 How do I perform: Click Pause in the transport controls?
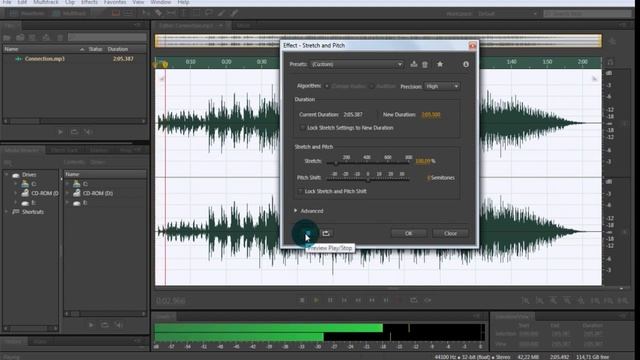330,300
